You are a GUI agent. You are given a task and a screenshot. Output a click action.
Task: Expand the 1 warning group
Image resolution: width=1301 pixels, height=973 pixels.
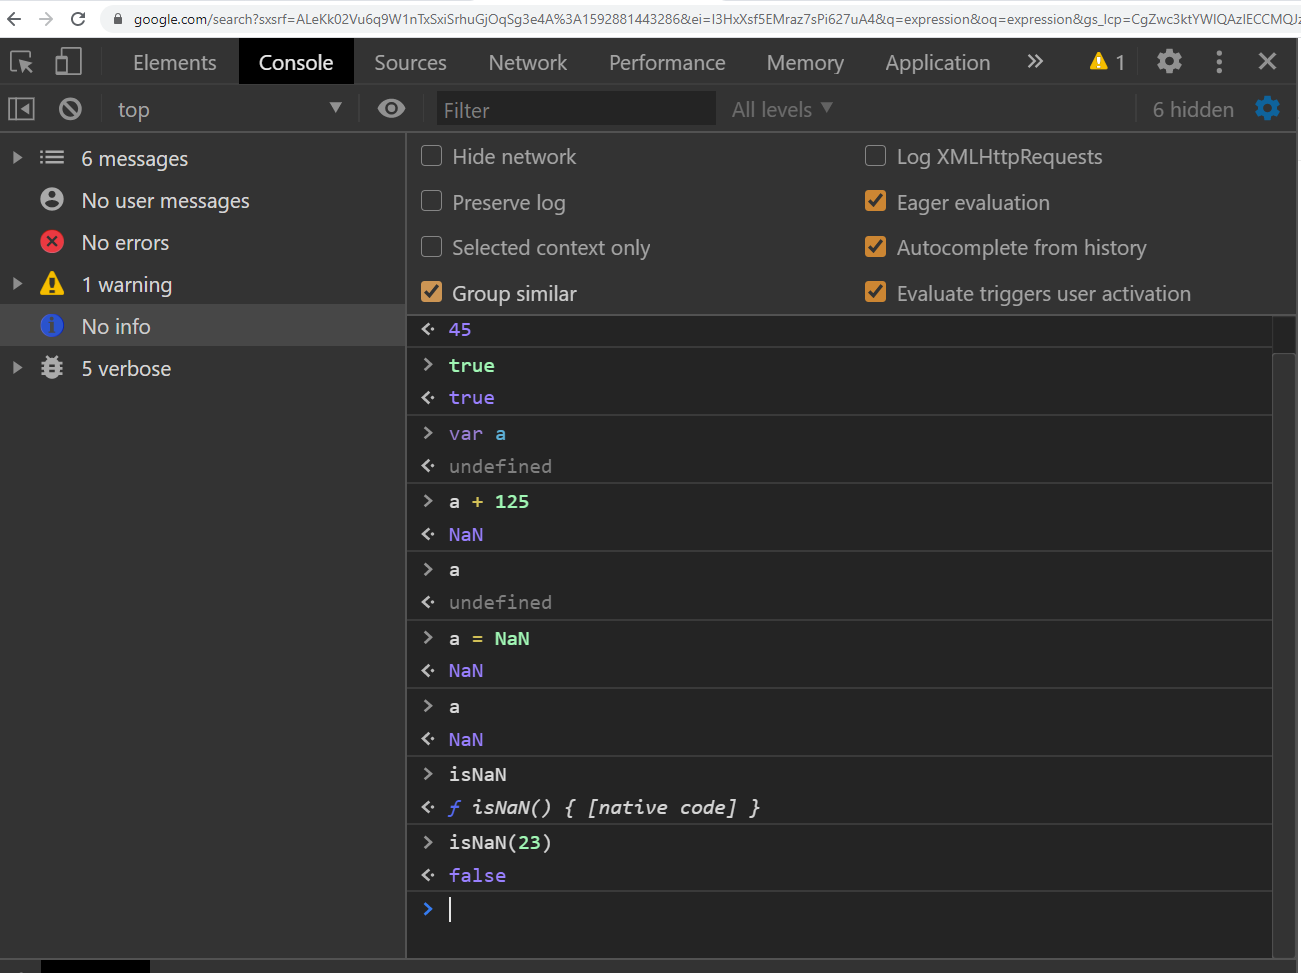point(17,284)
